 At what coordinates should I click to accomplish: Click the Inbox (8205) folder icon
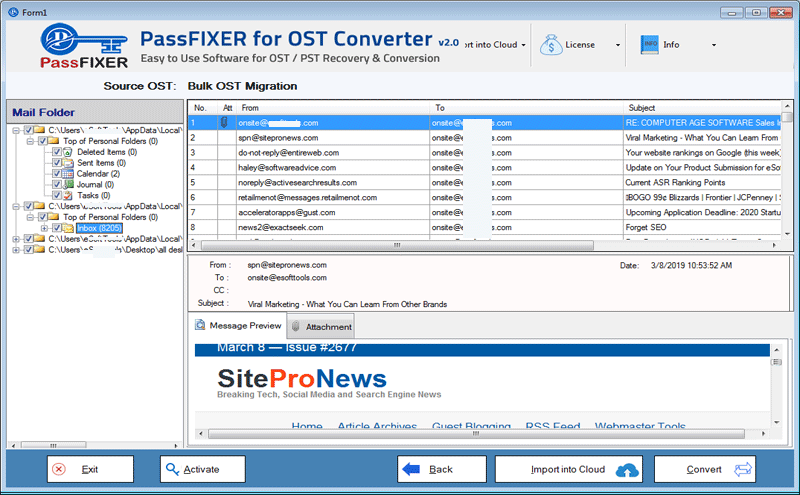coord(68,228)
